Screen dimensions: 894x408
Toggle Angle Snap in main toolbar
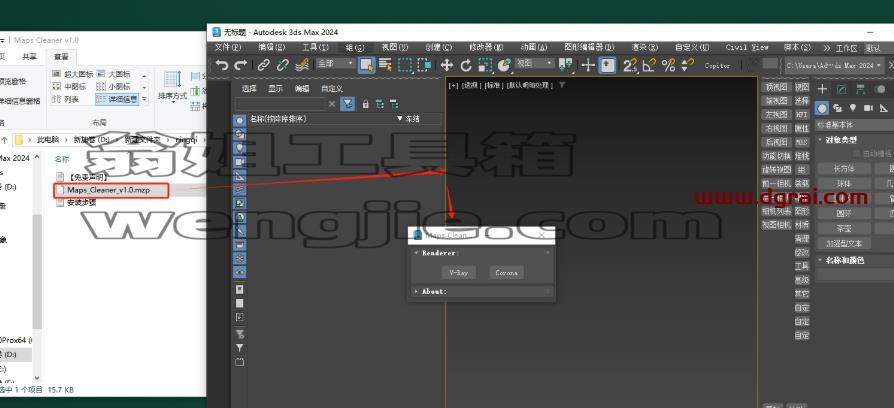coord(649,65)
